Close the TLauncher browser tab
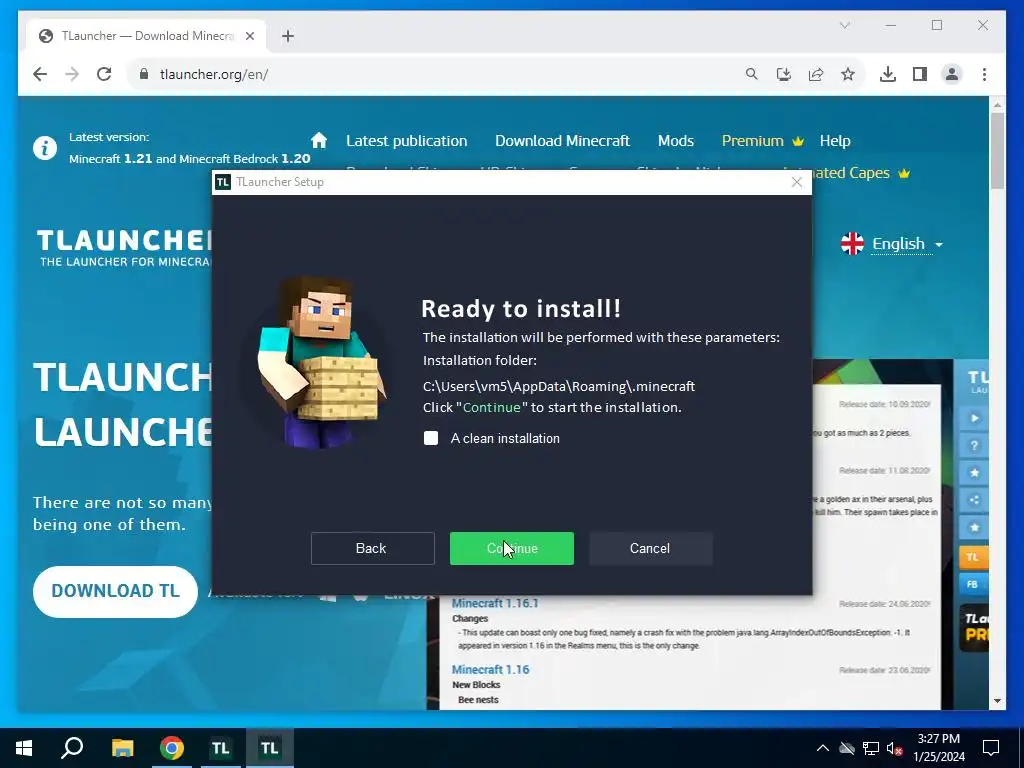Viewport: 1024px width, 768px height. [x=249, y=37]
